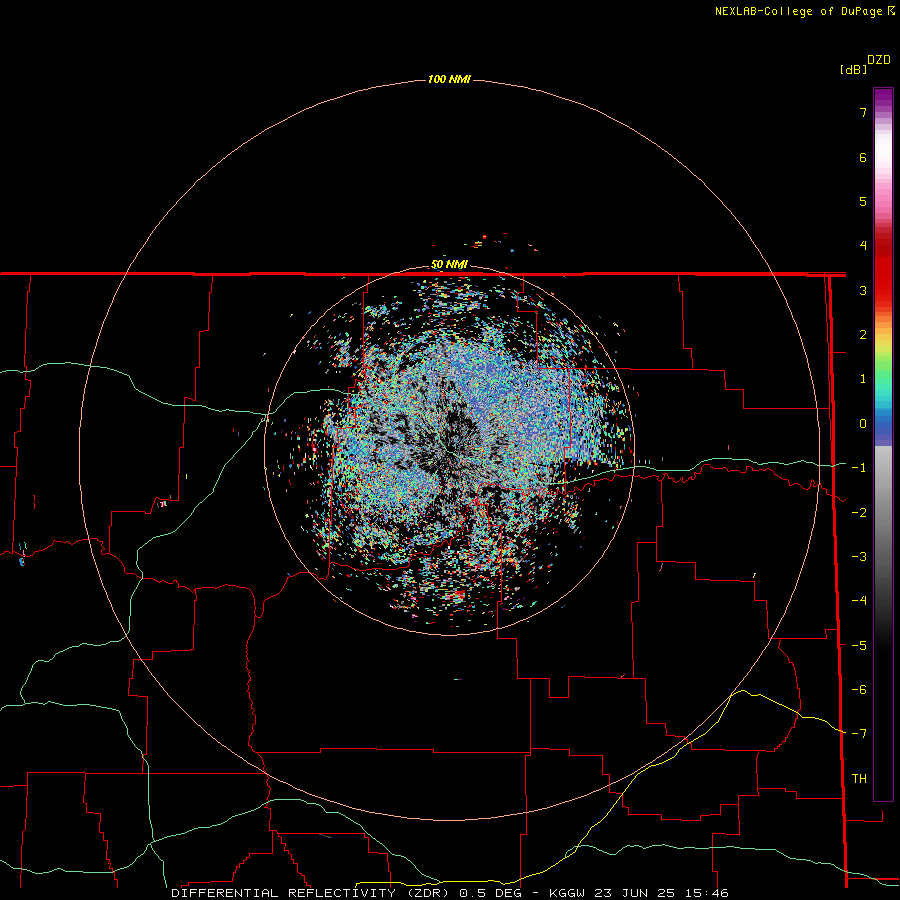Click the -3 value on color scale
This screenshot has height=900, width=900.
[859, 557]
